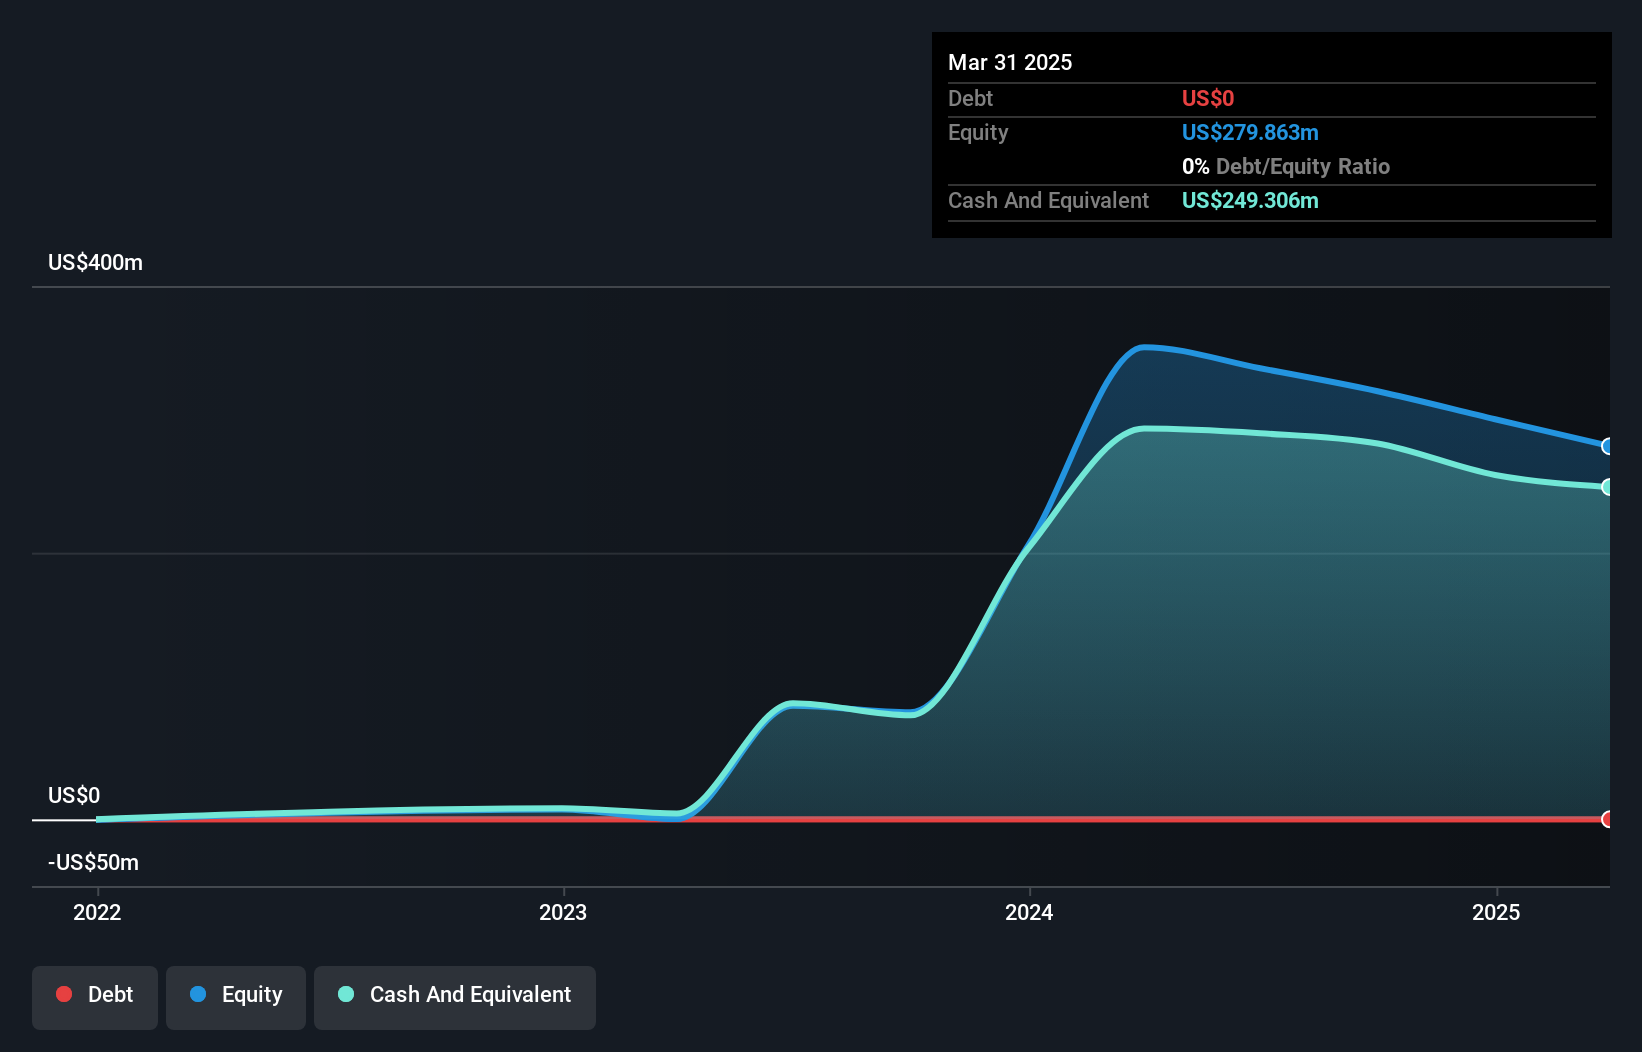The image size is (1642, 1052).
Task: Click the teal Cash And Equivalent dot
Action: pos(346,994)
